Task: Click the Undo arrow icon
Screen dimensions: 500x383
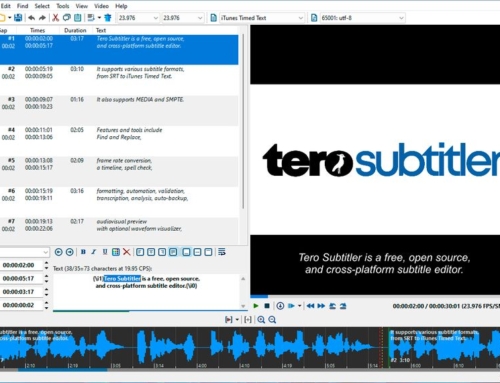Action: [32, 18]
